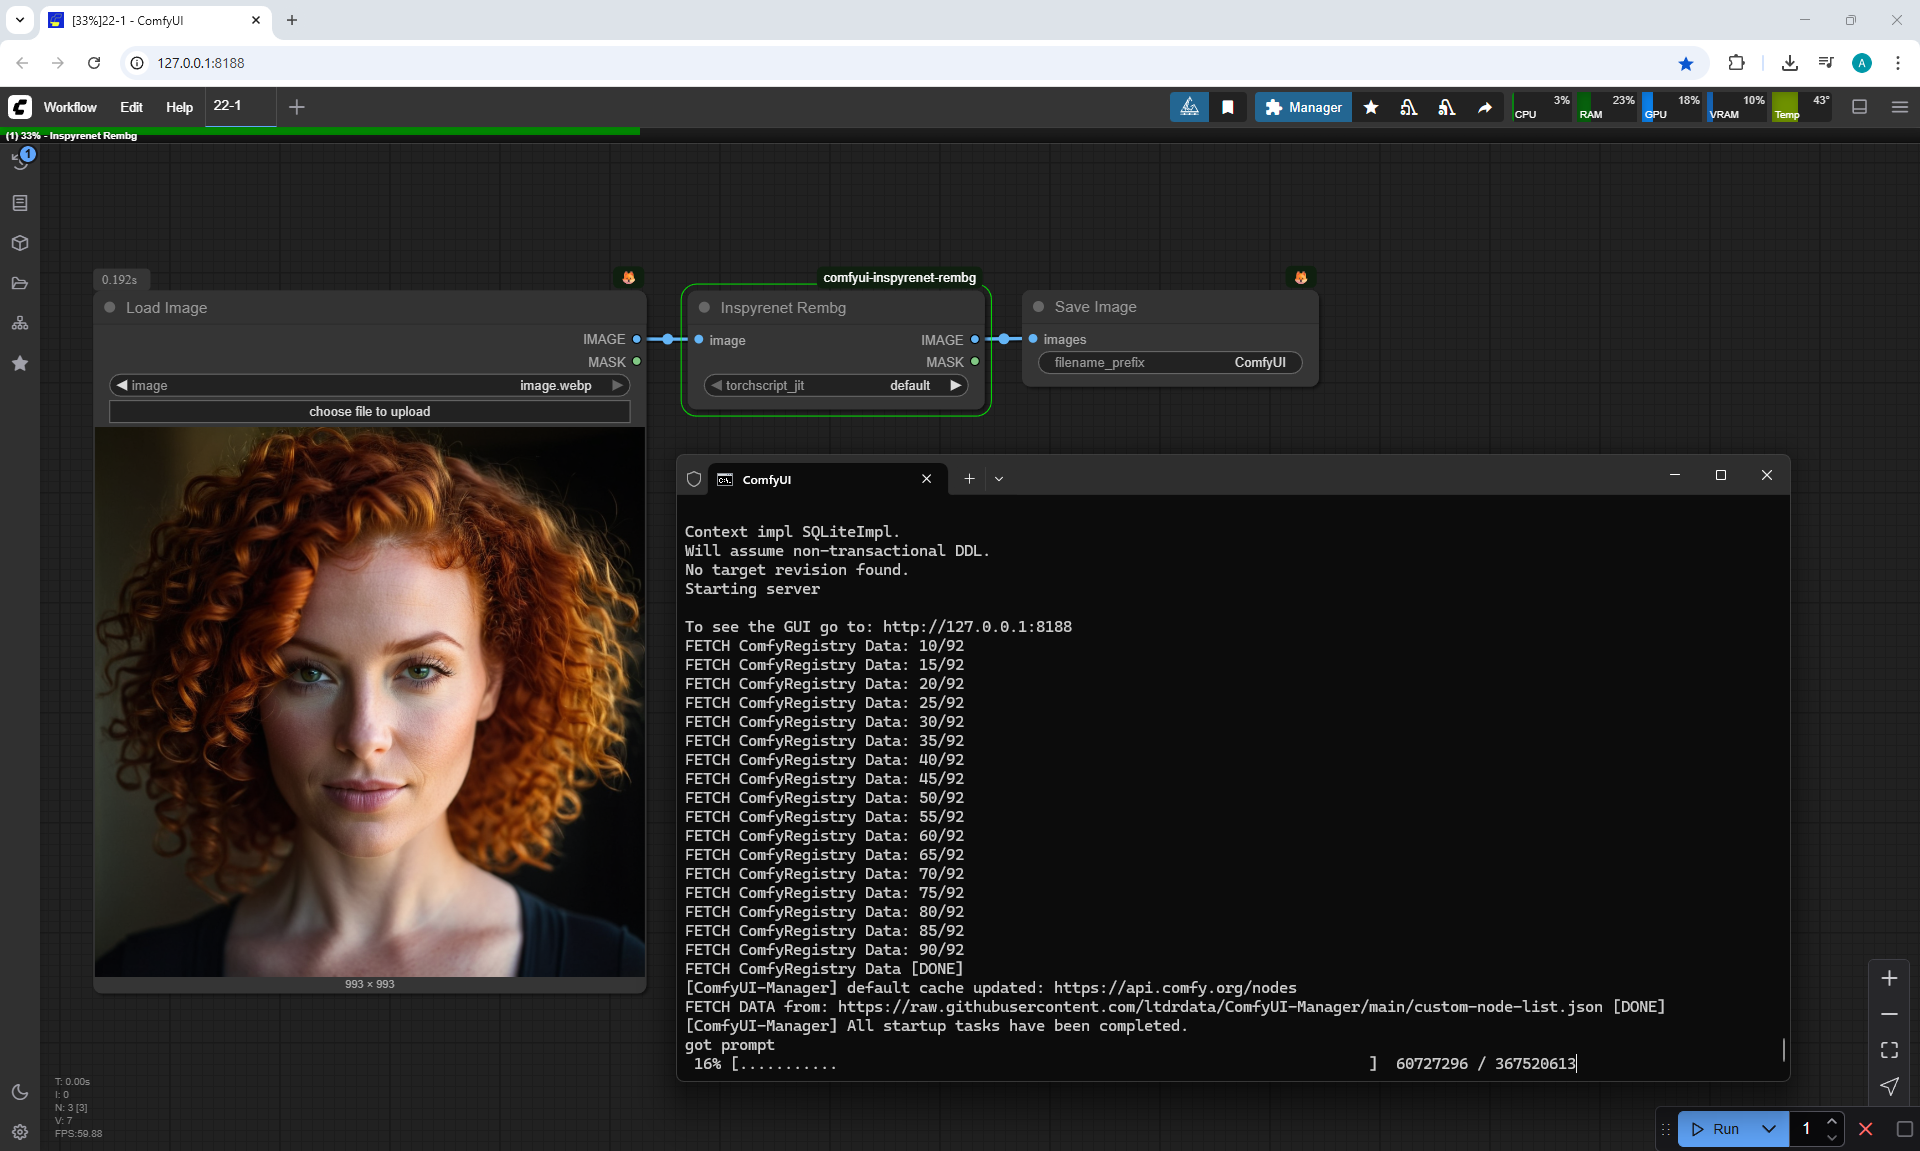Click the share arrow icon in toolbar
This screenshot has width=1920, height=1151.
click(x=1485, y=107)
